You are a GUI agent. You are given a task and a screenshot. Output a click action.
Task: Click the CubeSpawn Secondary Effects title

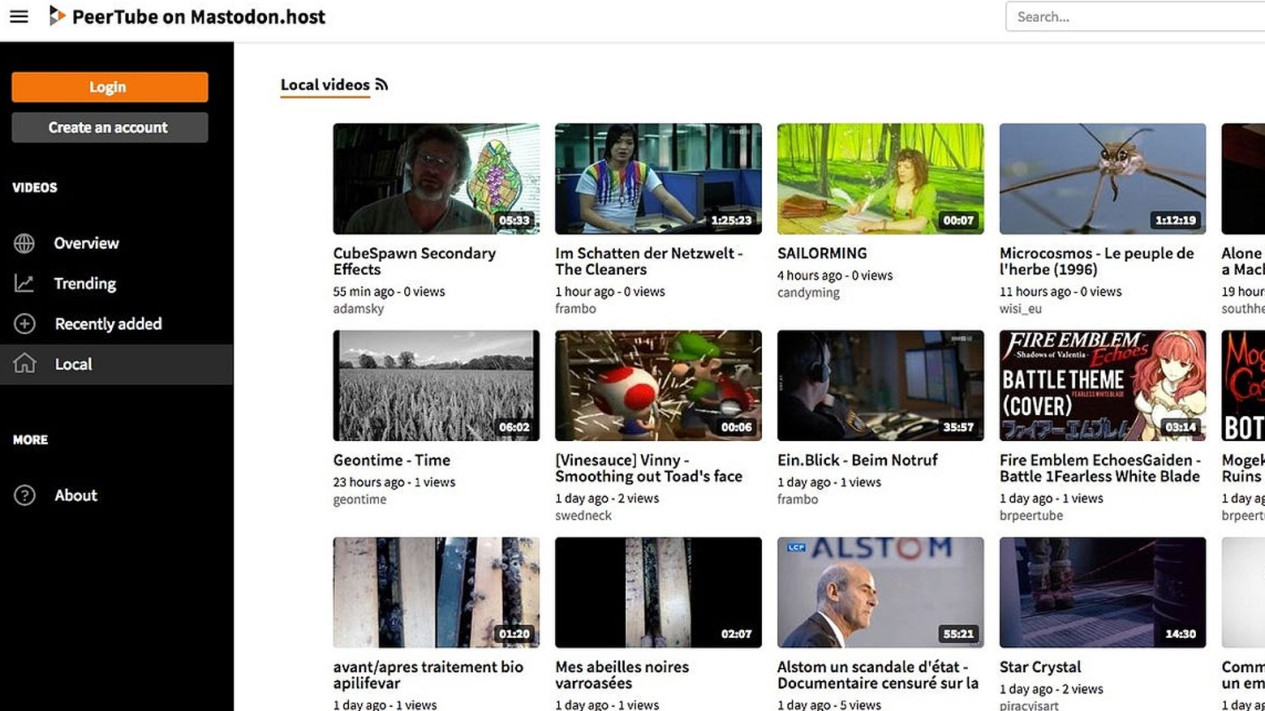414,261
